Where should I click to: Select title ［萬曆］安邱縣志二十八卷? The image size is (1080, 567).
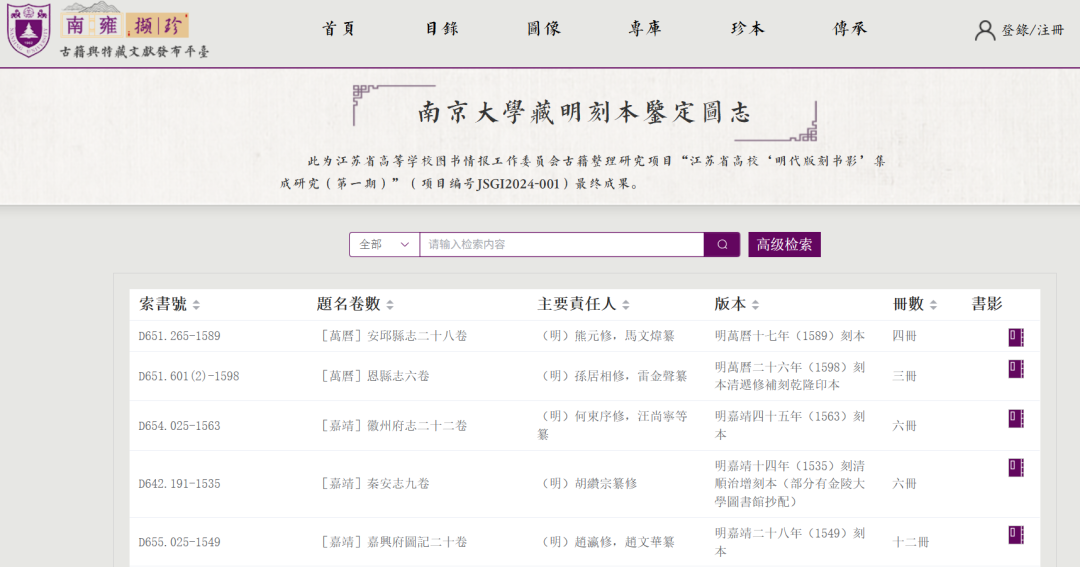point(392,336)
